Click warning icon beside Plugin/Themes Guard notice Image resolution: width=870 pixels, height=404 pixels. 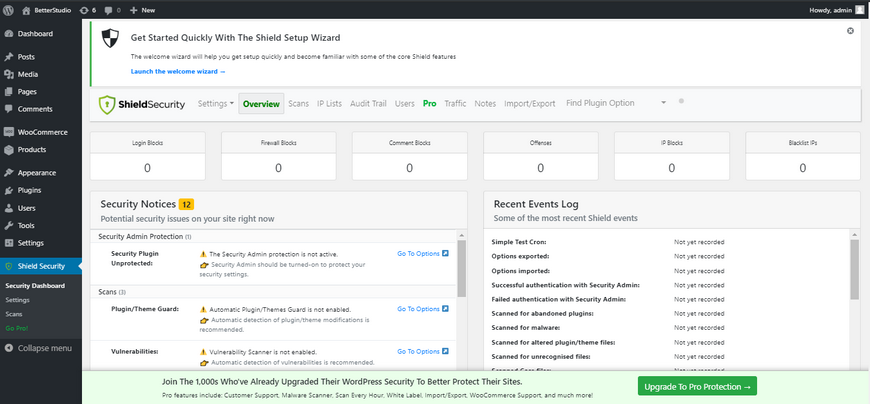click(x=204, y=309)
